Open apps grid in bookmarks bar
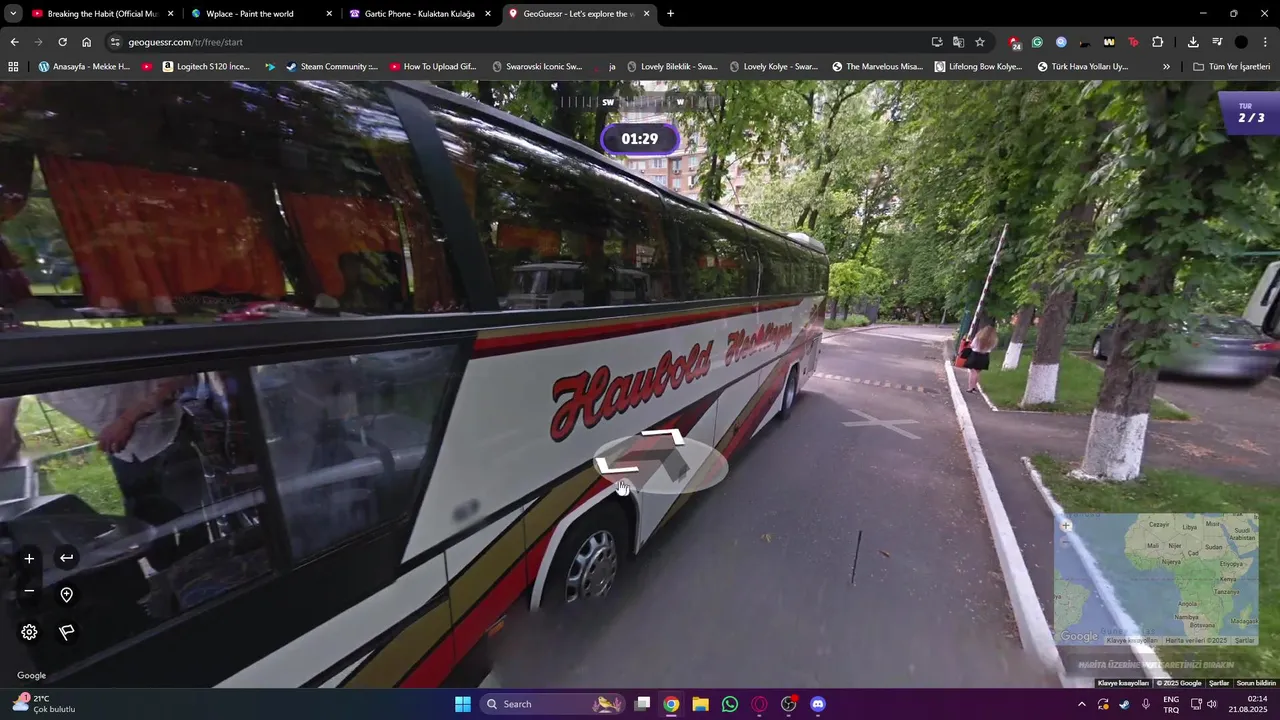This screenshot has height=720, width=1280. 13,67
